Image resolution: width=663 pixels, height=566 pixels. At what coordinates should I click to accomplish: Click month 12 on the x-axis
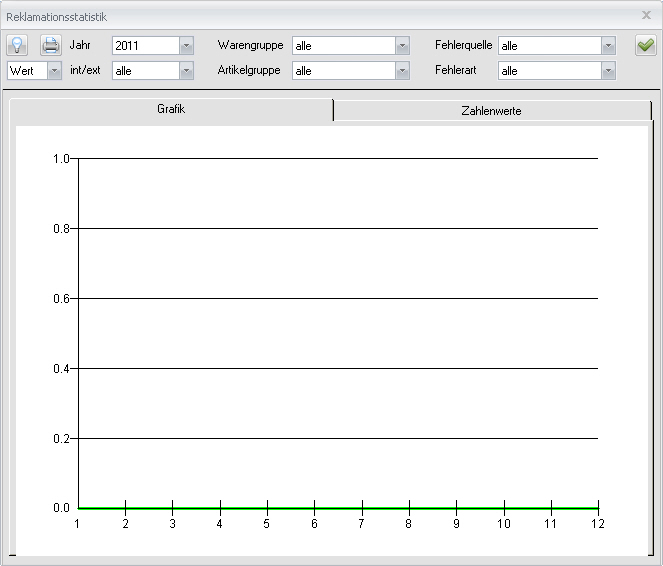[x=598, y=524]
